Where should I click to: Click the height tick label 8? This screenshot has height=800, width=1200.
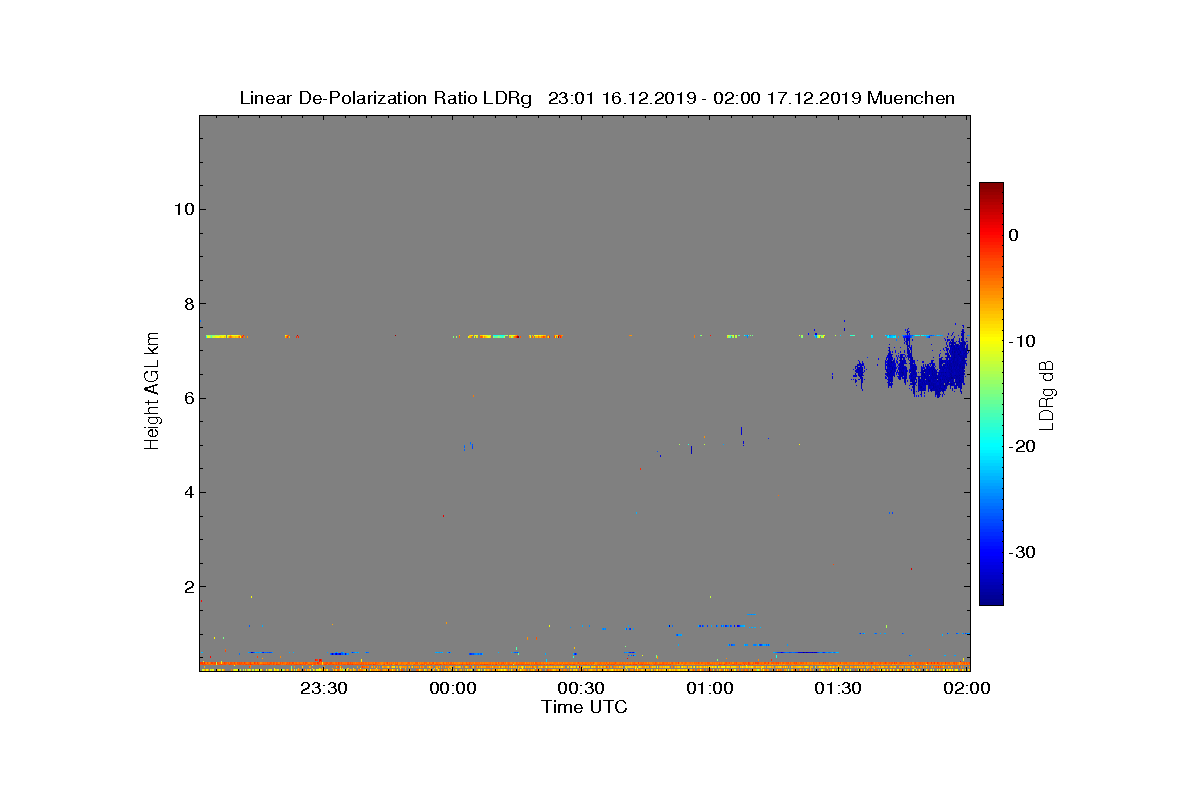187,303
